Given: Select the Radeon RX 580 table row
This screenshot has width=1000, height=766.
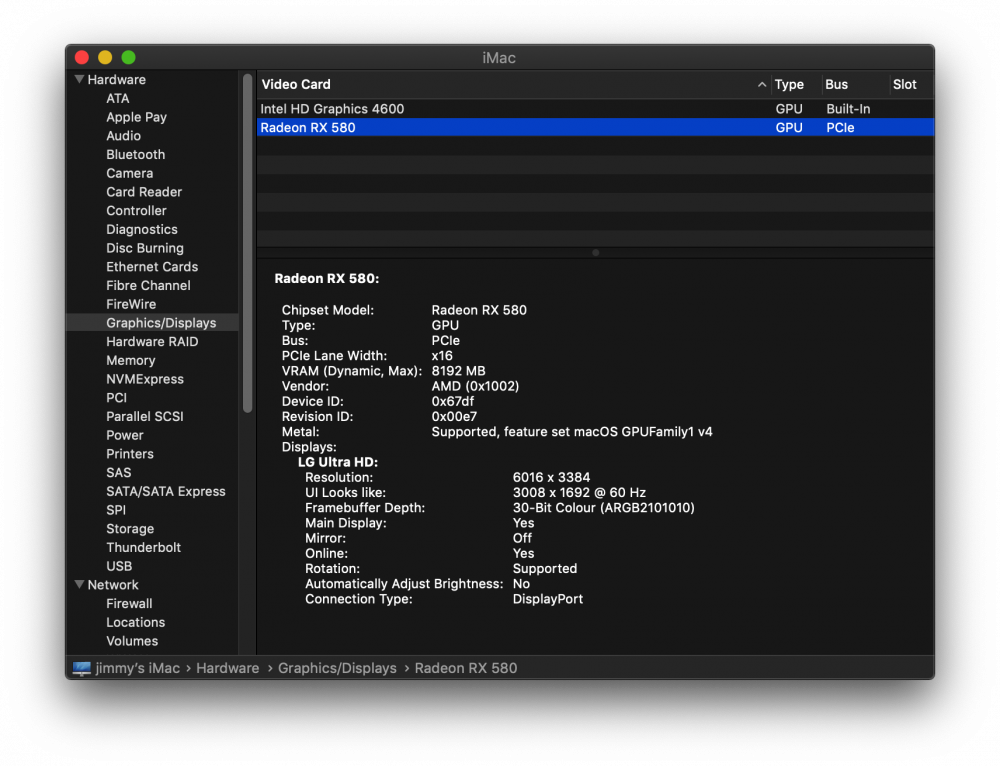Looking at the screenshot, I should click(x=596, y=128).
